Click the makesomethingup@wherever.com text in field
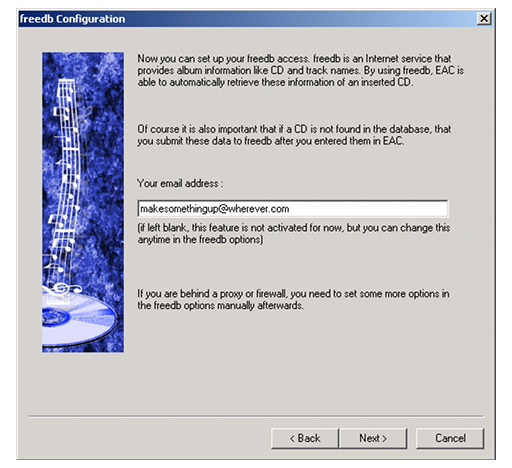Viewport: 512px width, 468px height. (215, 209)
